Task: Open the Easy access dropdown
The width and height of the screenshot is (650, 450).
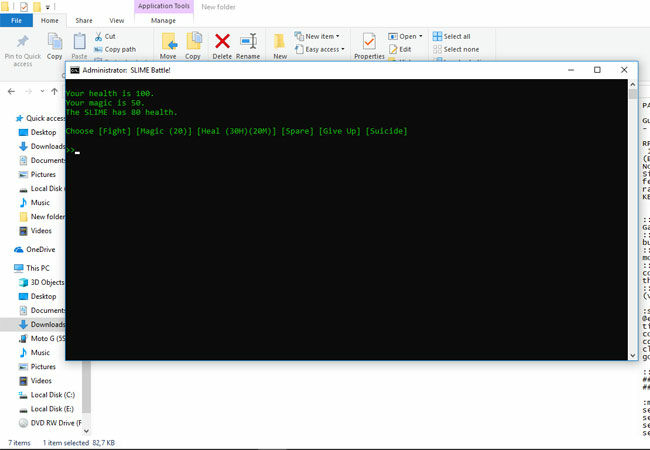Action: 320,49
